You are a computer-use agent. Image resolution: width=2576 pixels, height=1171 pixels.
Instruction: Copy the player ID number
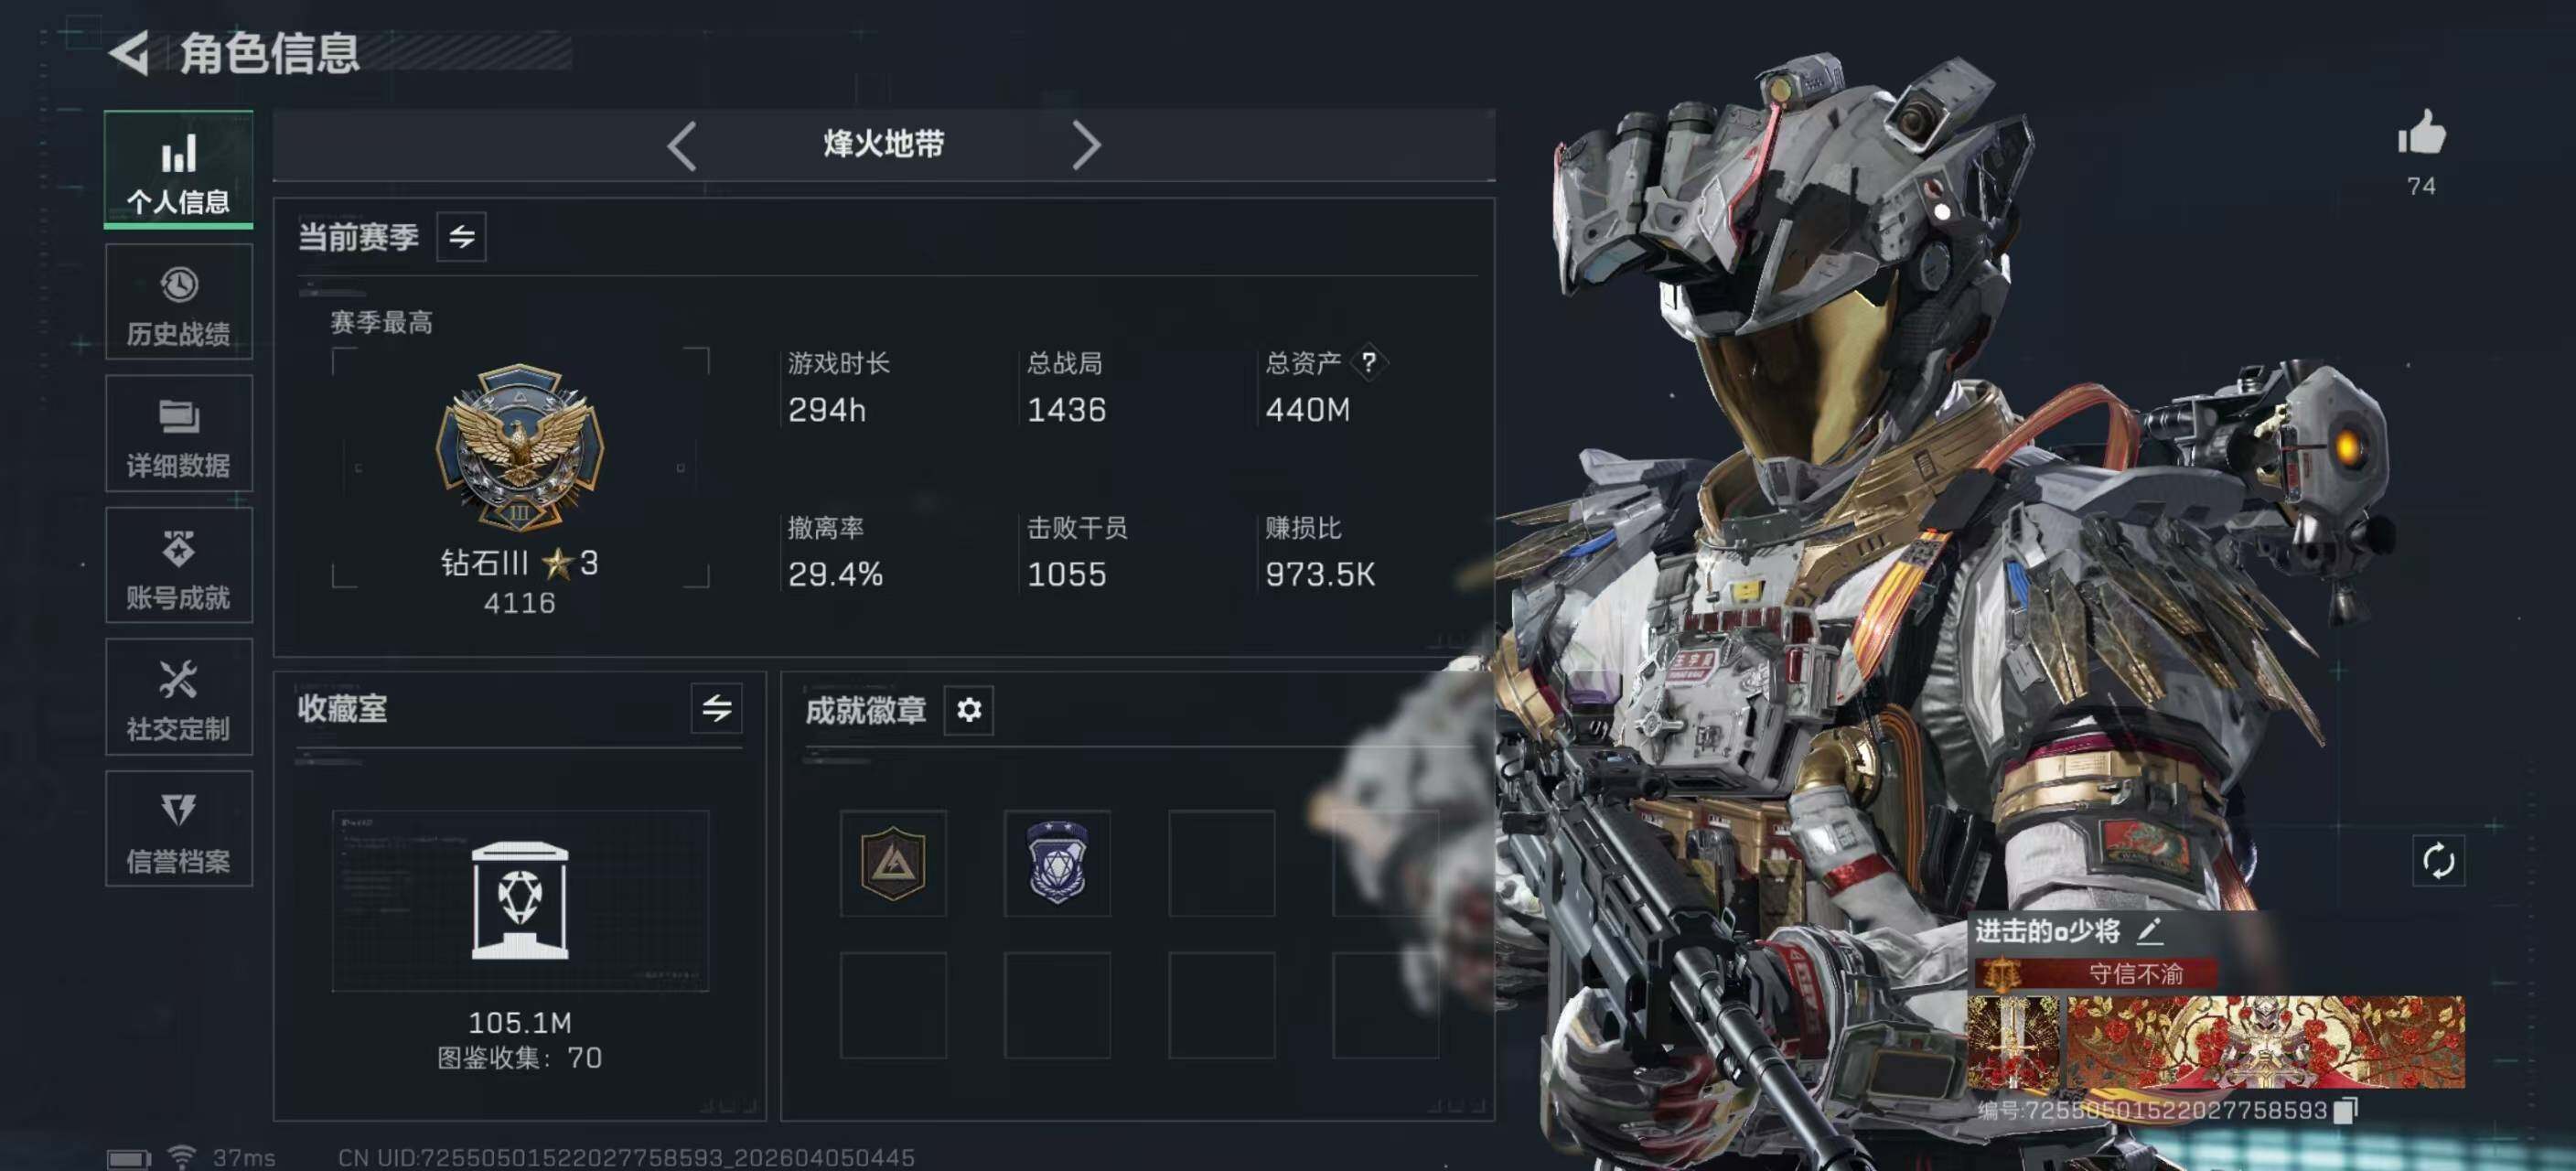pos(2346,1110)
